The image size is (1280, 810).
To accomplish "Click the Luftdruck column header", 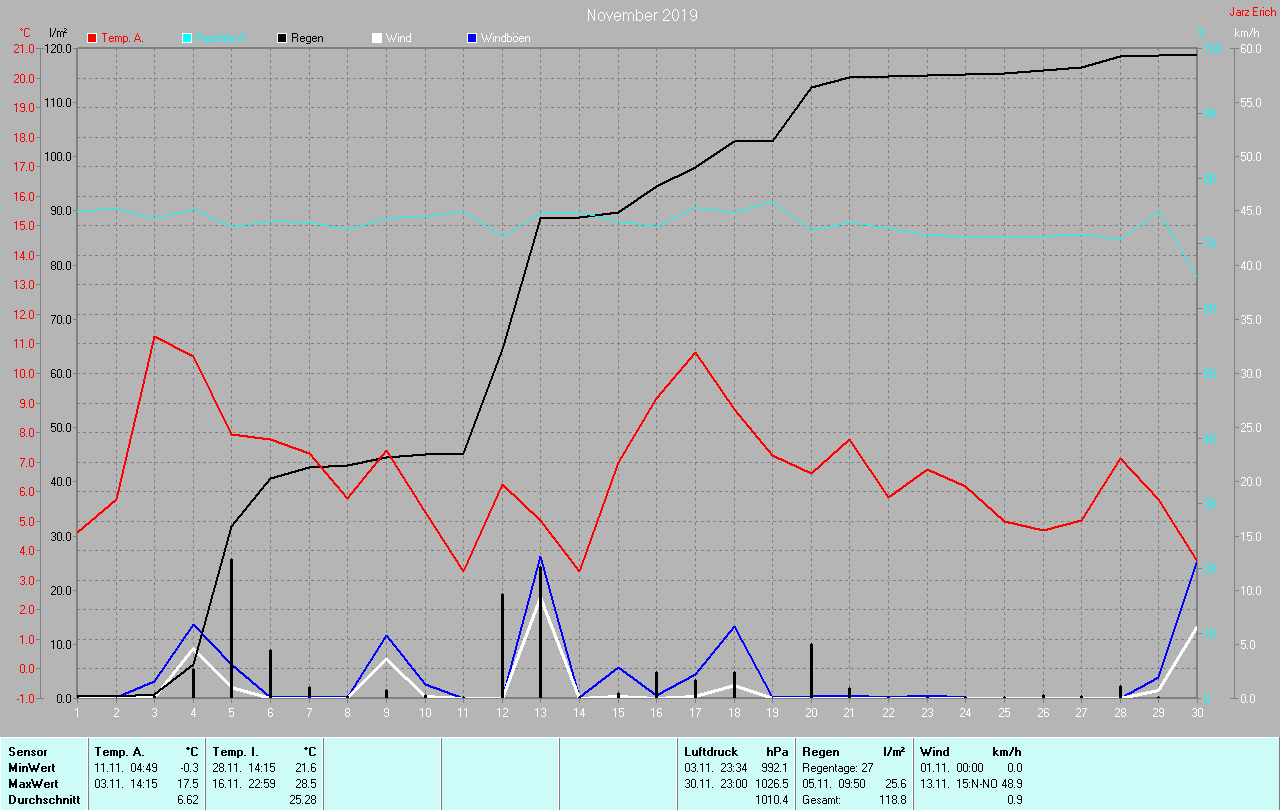I will click(x=711, y=752).
